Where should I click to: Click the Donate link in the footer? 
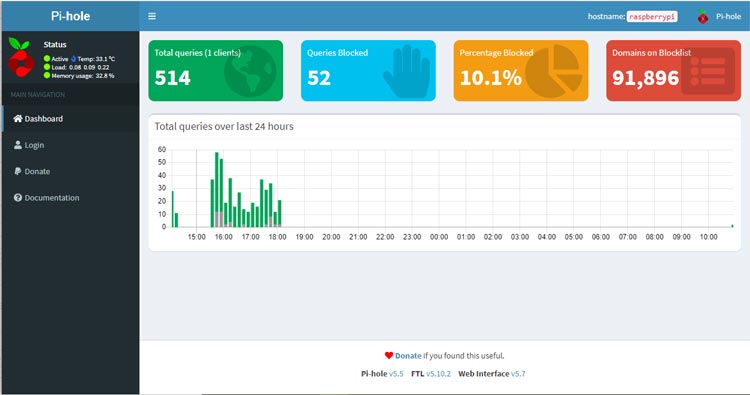(x=408, y=355)
